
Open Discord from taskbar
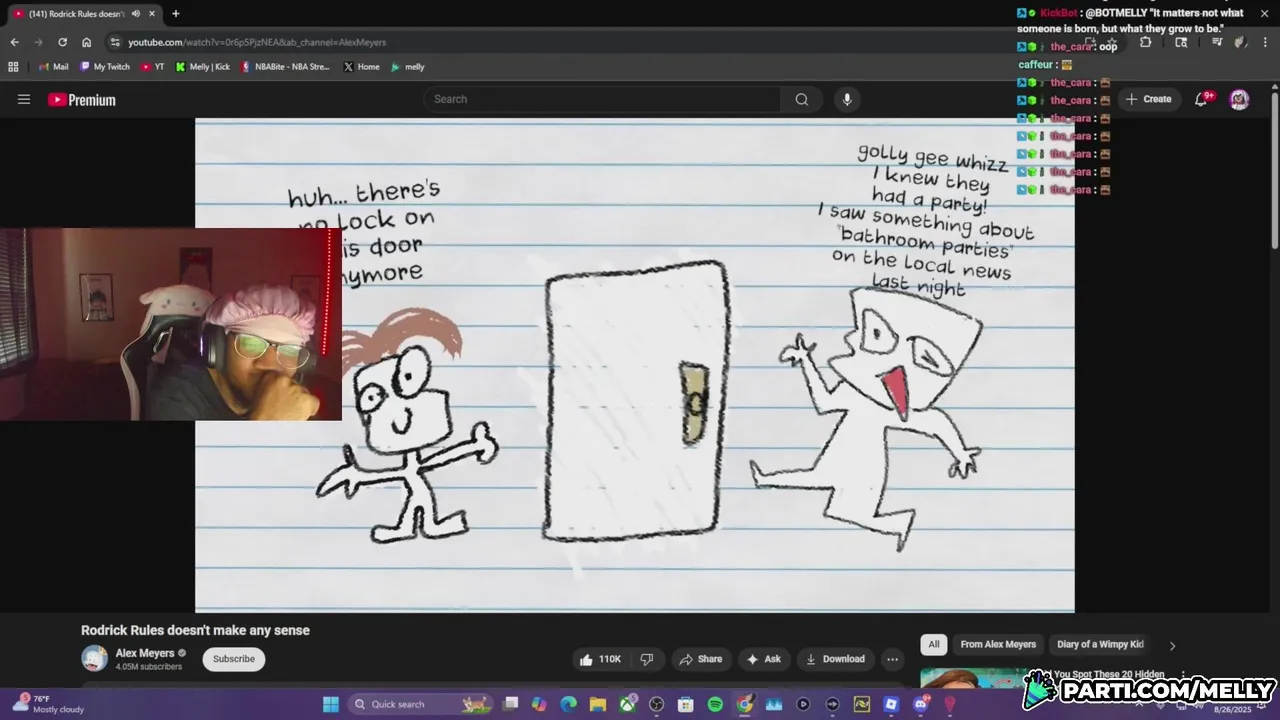pyautogui.click(x=921, y=704)
